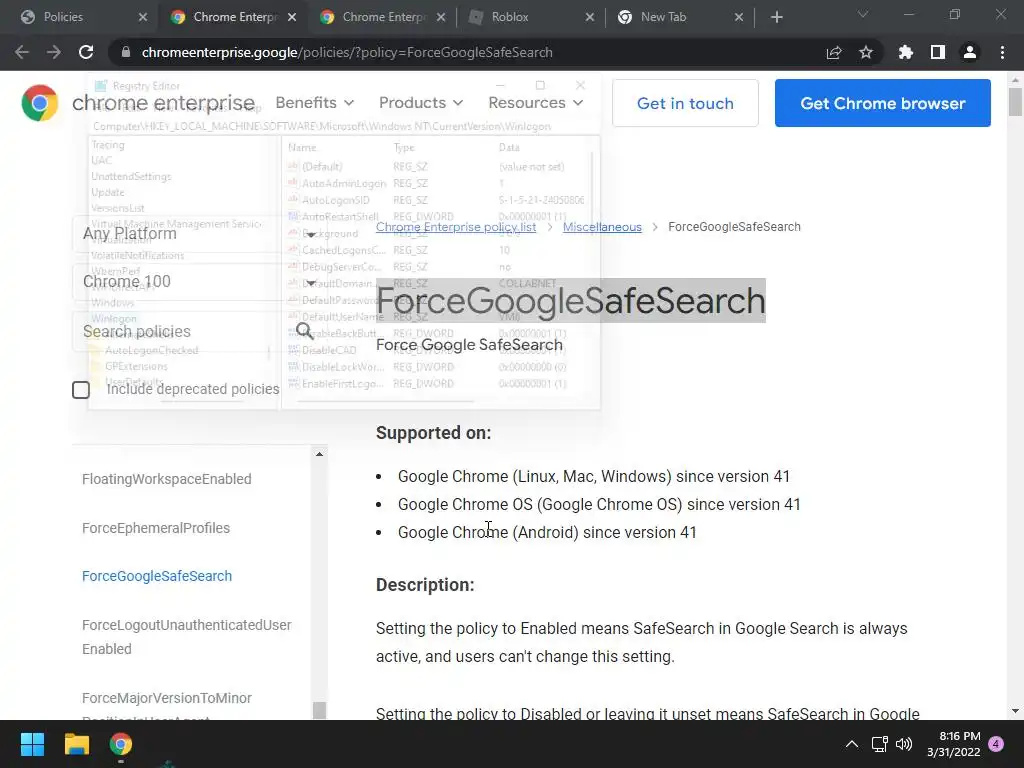Click the search policies magnifier icon

point(304,331)
